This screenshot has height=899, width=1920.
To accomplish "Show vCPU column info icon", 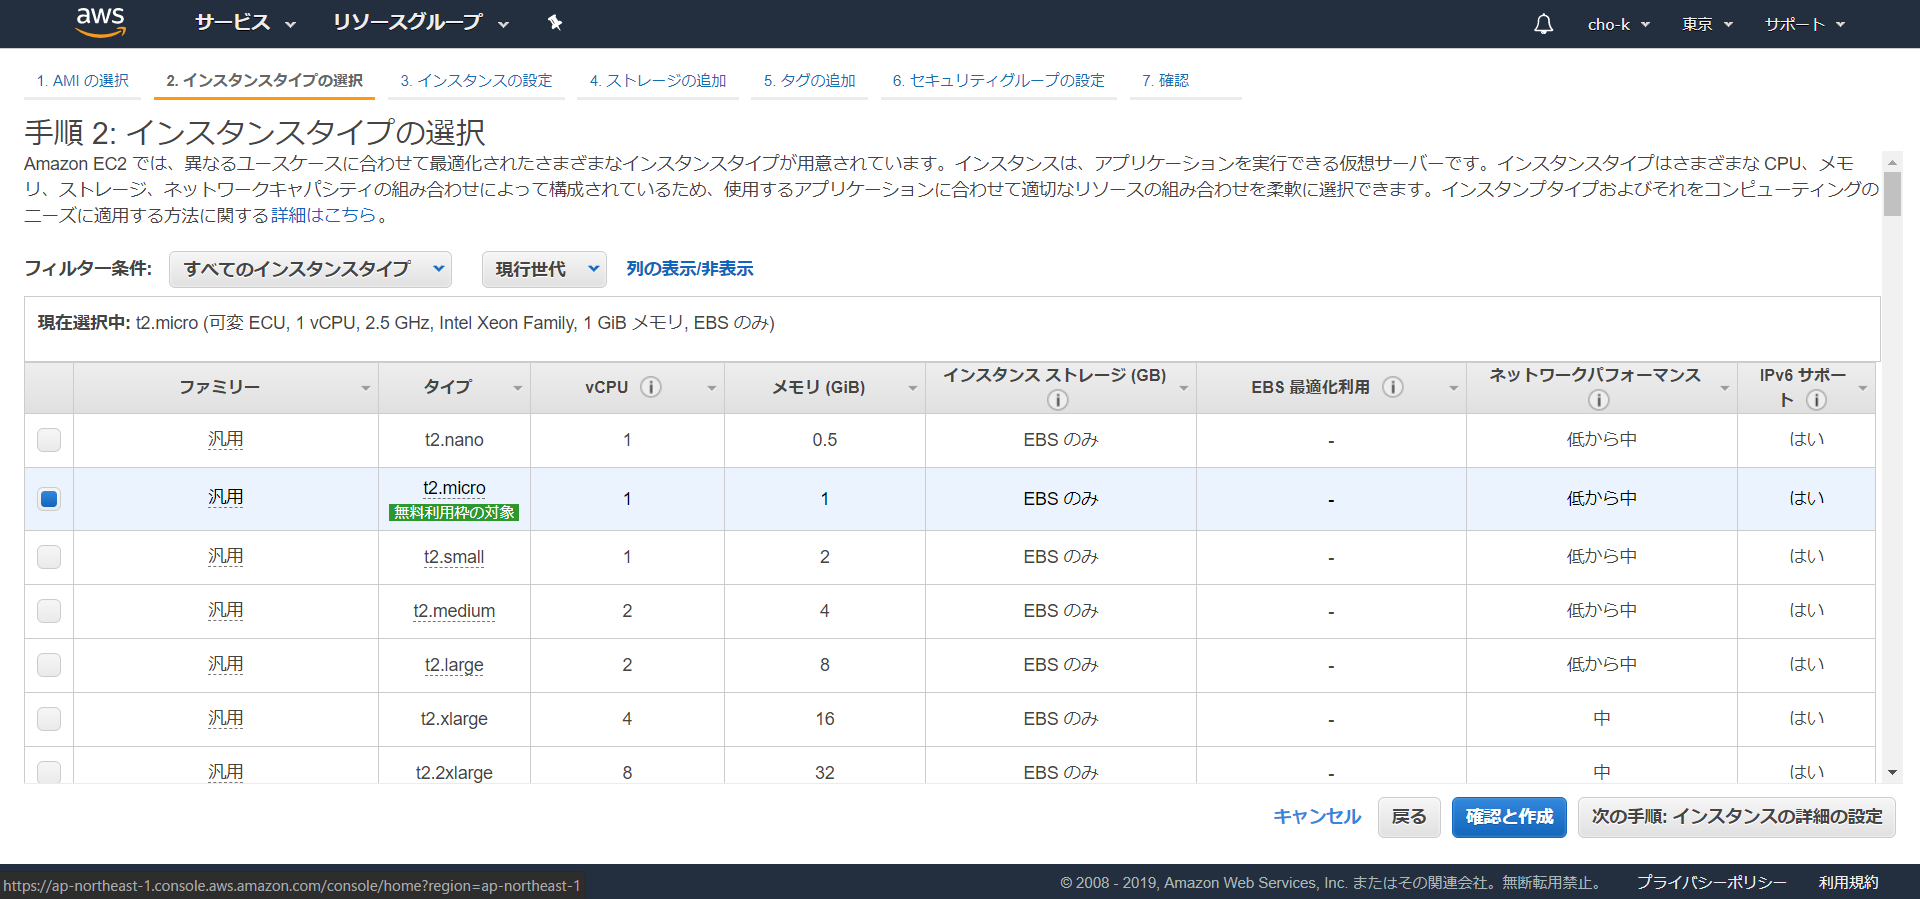I will click(651, 387).
